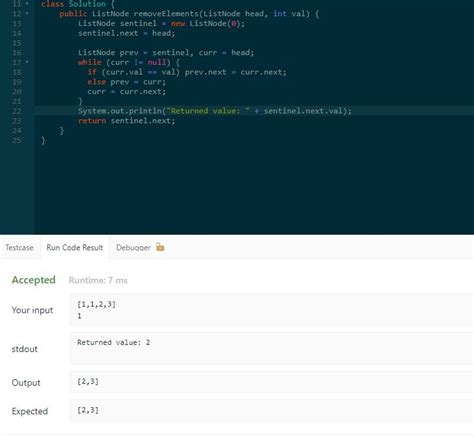Click the Output label
Screen dimensions: 474x437
click(x=26, y=382)
